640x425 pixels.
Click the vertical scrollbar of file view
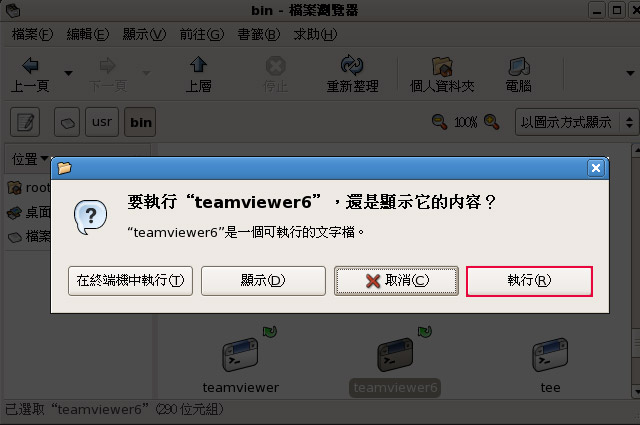(x=636, y=271)
